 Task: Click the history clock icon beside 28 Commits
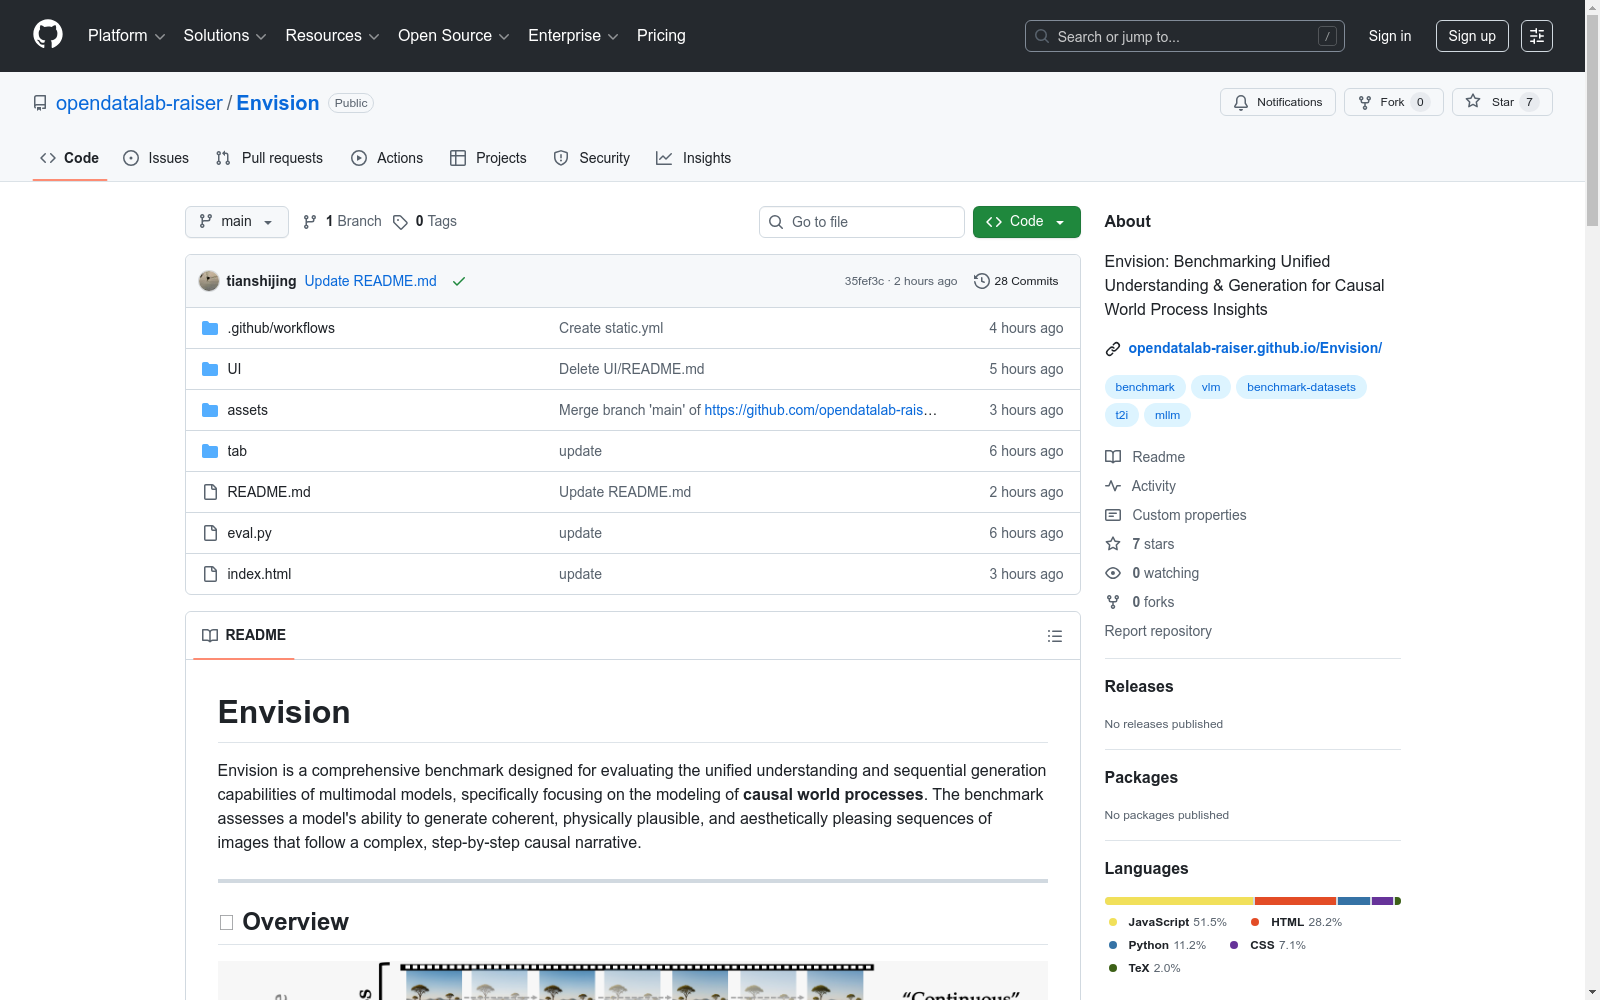(x=982, y=281)
